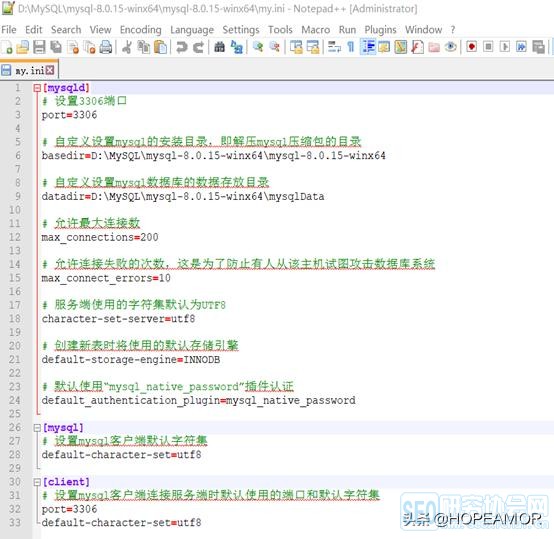554x539 pixels.
Task: Toggle Show All Characters pilcrow icon
Action: tap(351, 47)
